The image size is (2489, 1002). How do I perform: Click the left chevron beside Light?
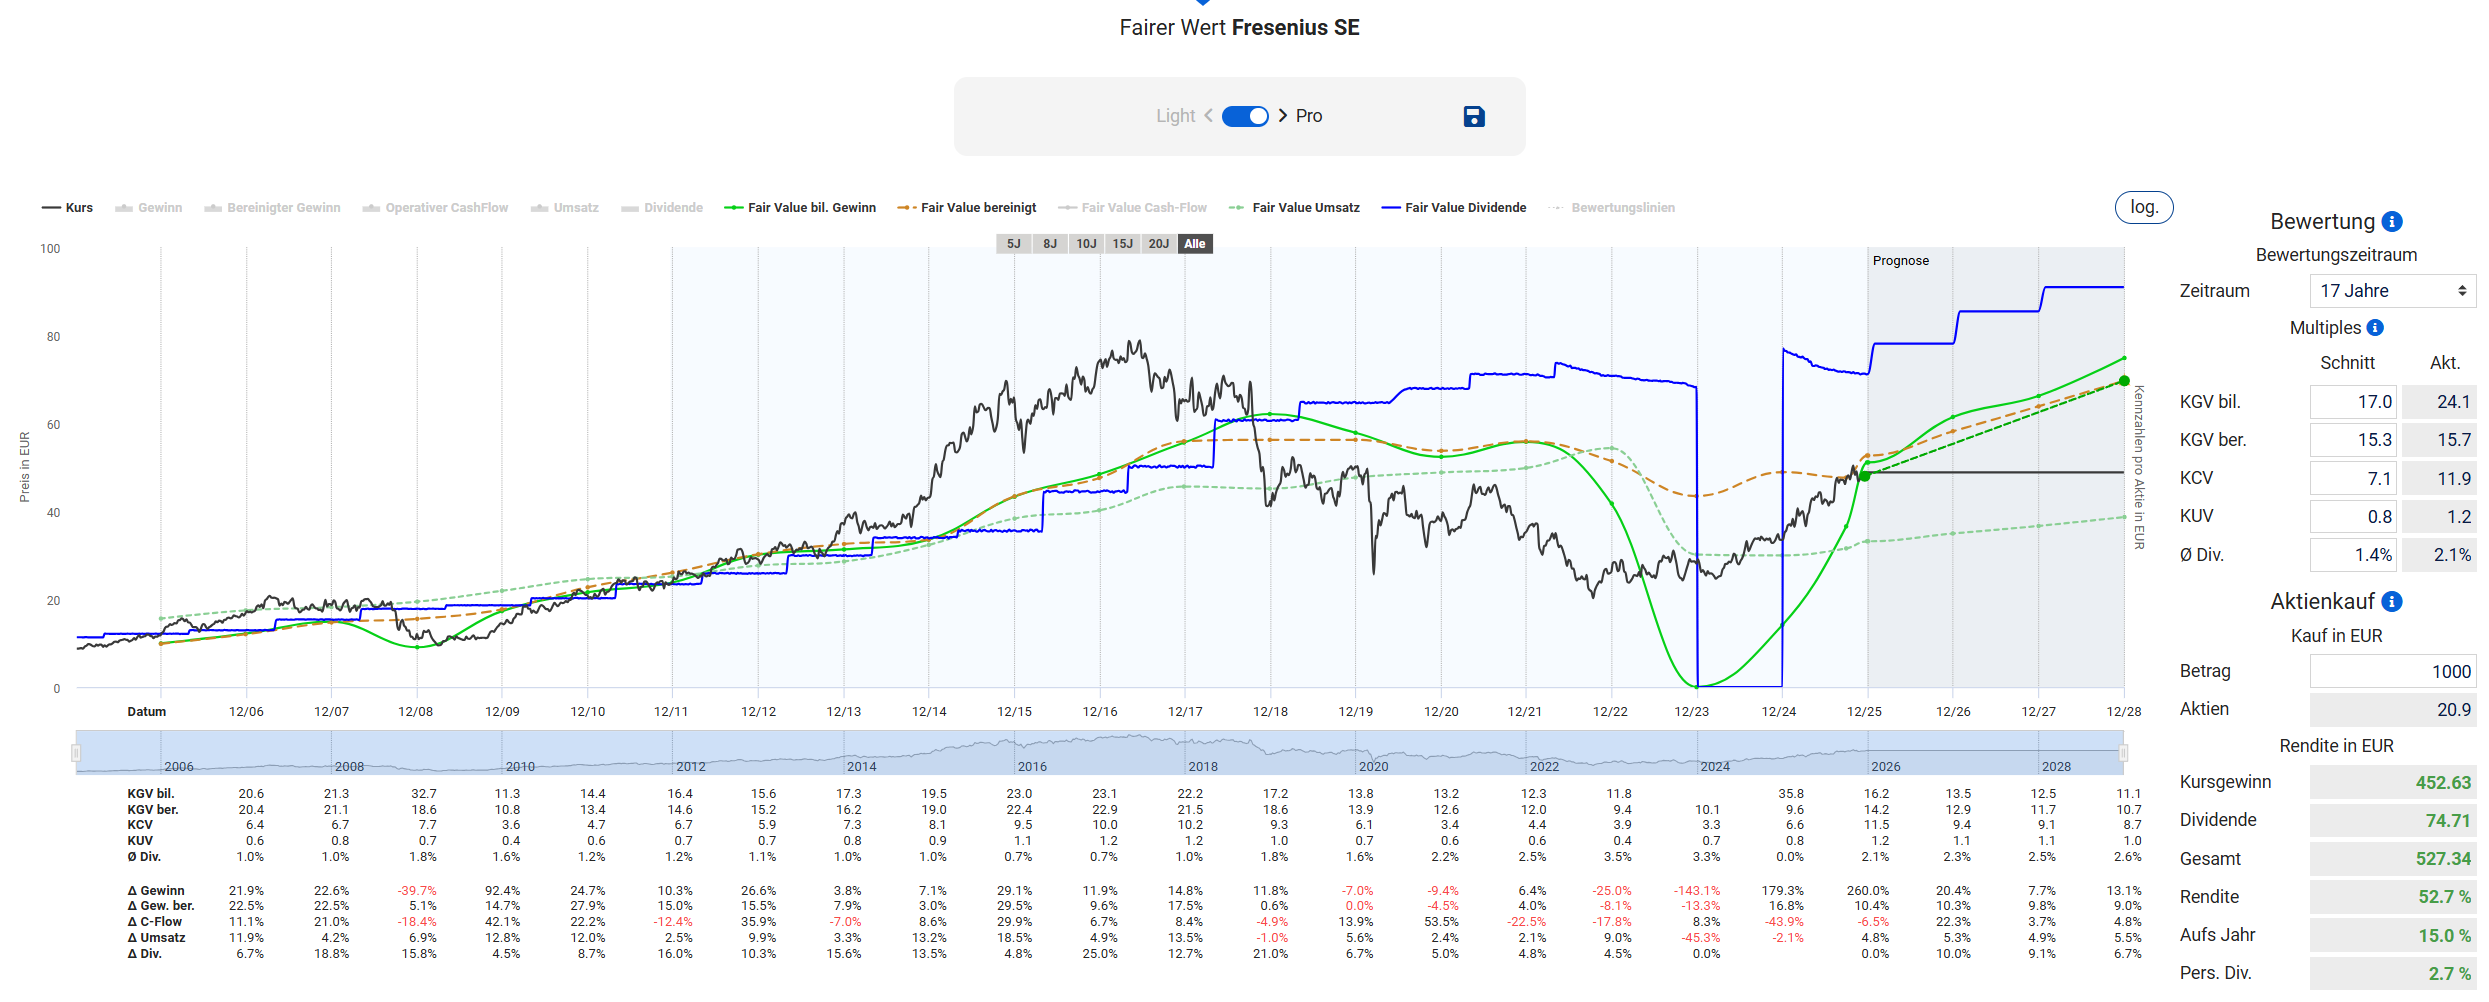pos(1208,116)
